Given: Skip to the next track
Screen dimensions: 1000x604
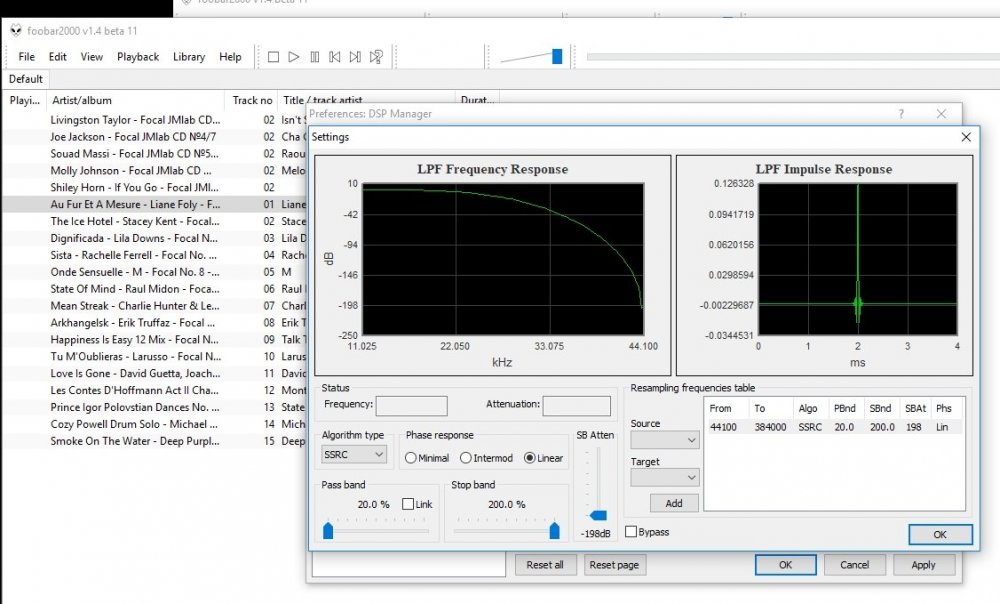Looking at the screenshot, I should coord(355,57).
